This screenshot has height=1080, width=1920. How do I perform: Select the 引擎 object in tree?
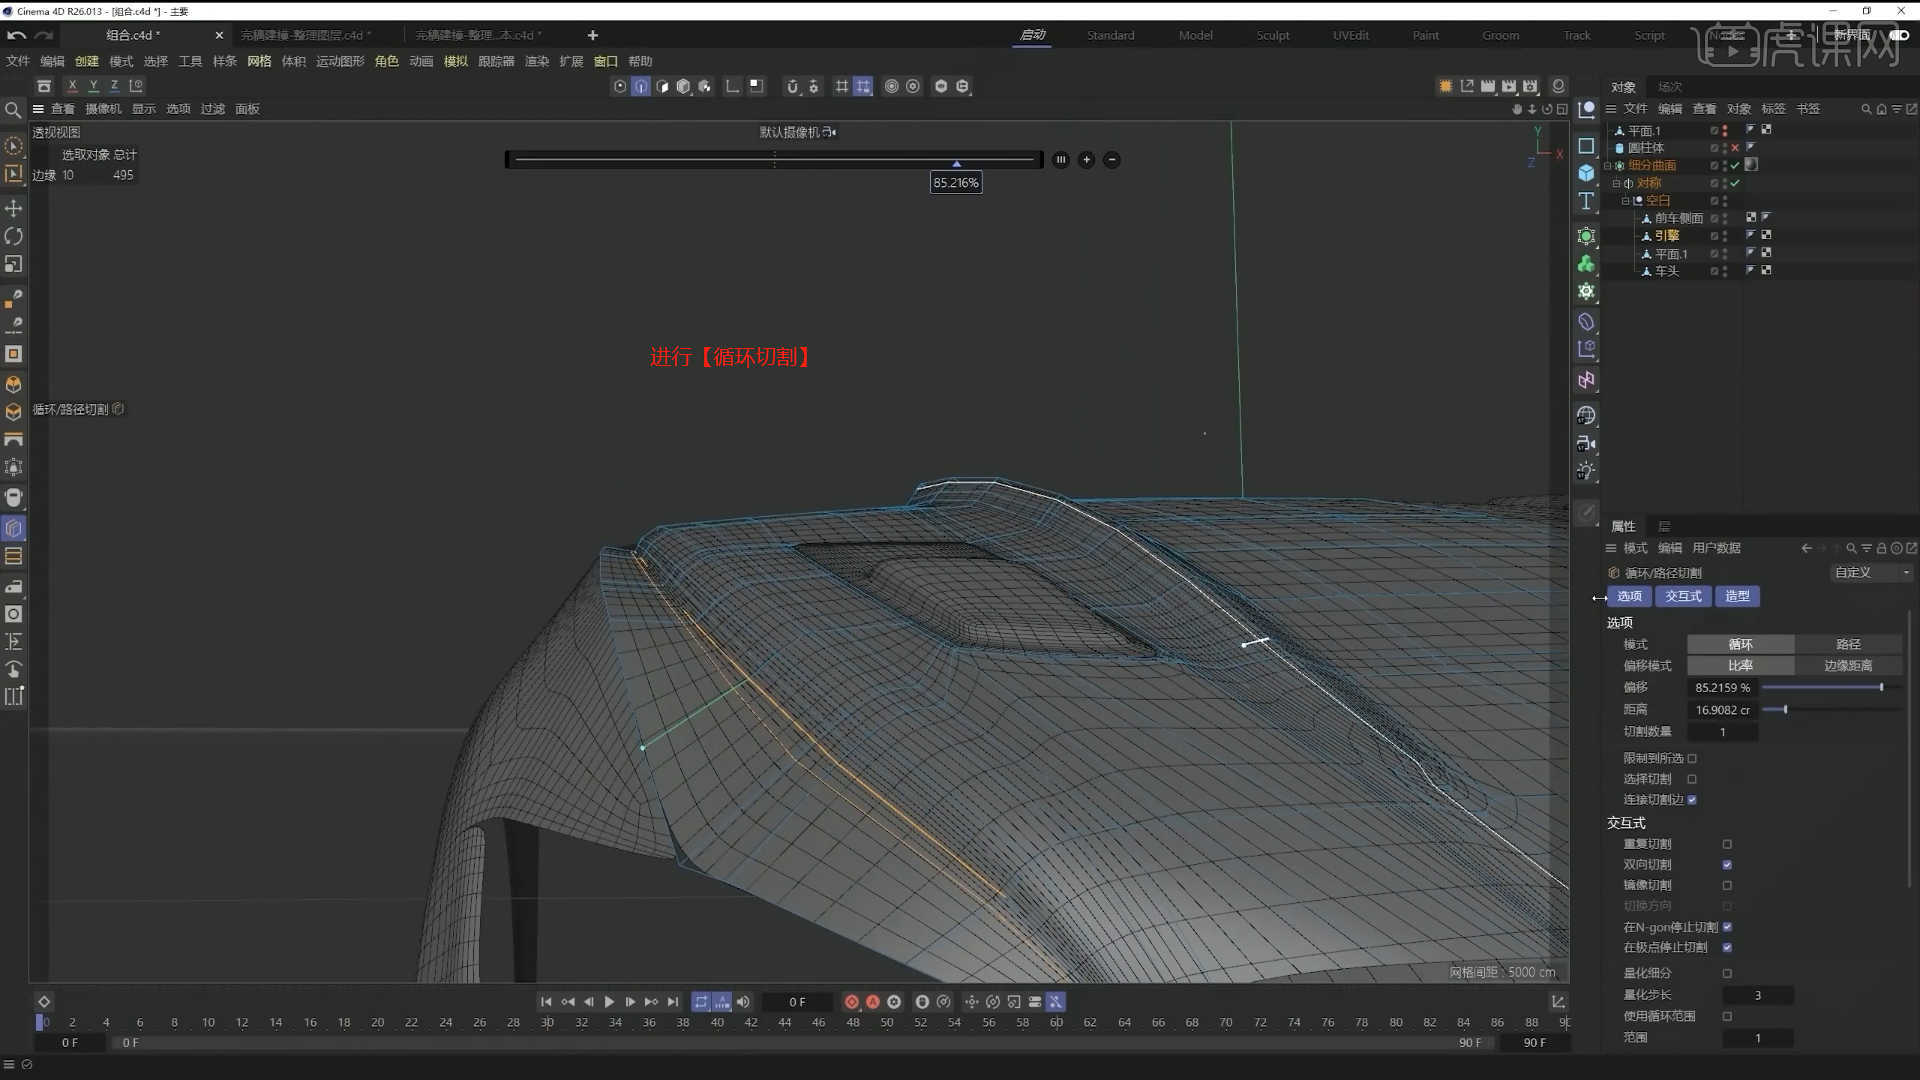(1666, 236)
